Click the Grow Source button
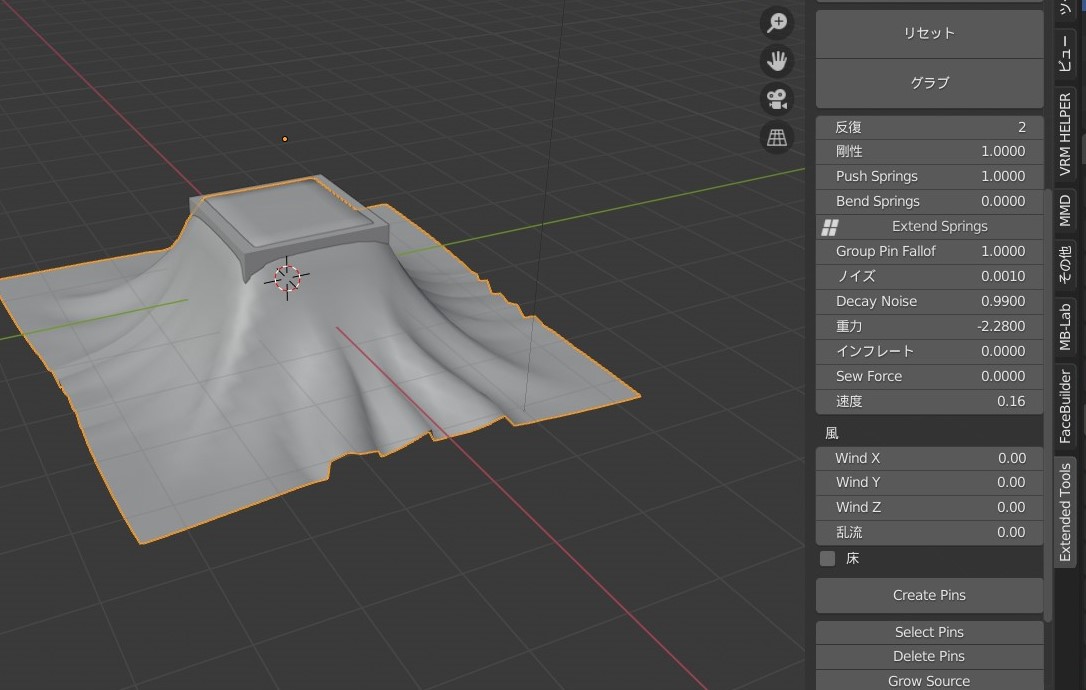 pyautogui.click(x=929, y=680)
